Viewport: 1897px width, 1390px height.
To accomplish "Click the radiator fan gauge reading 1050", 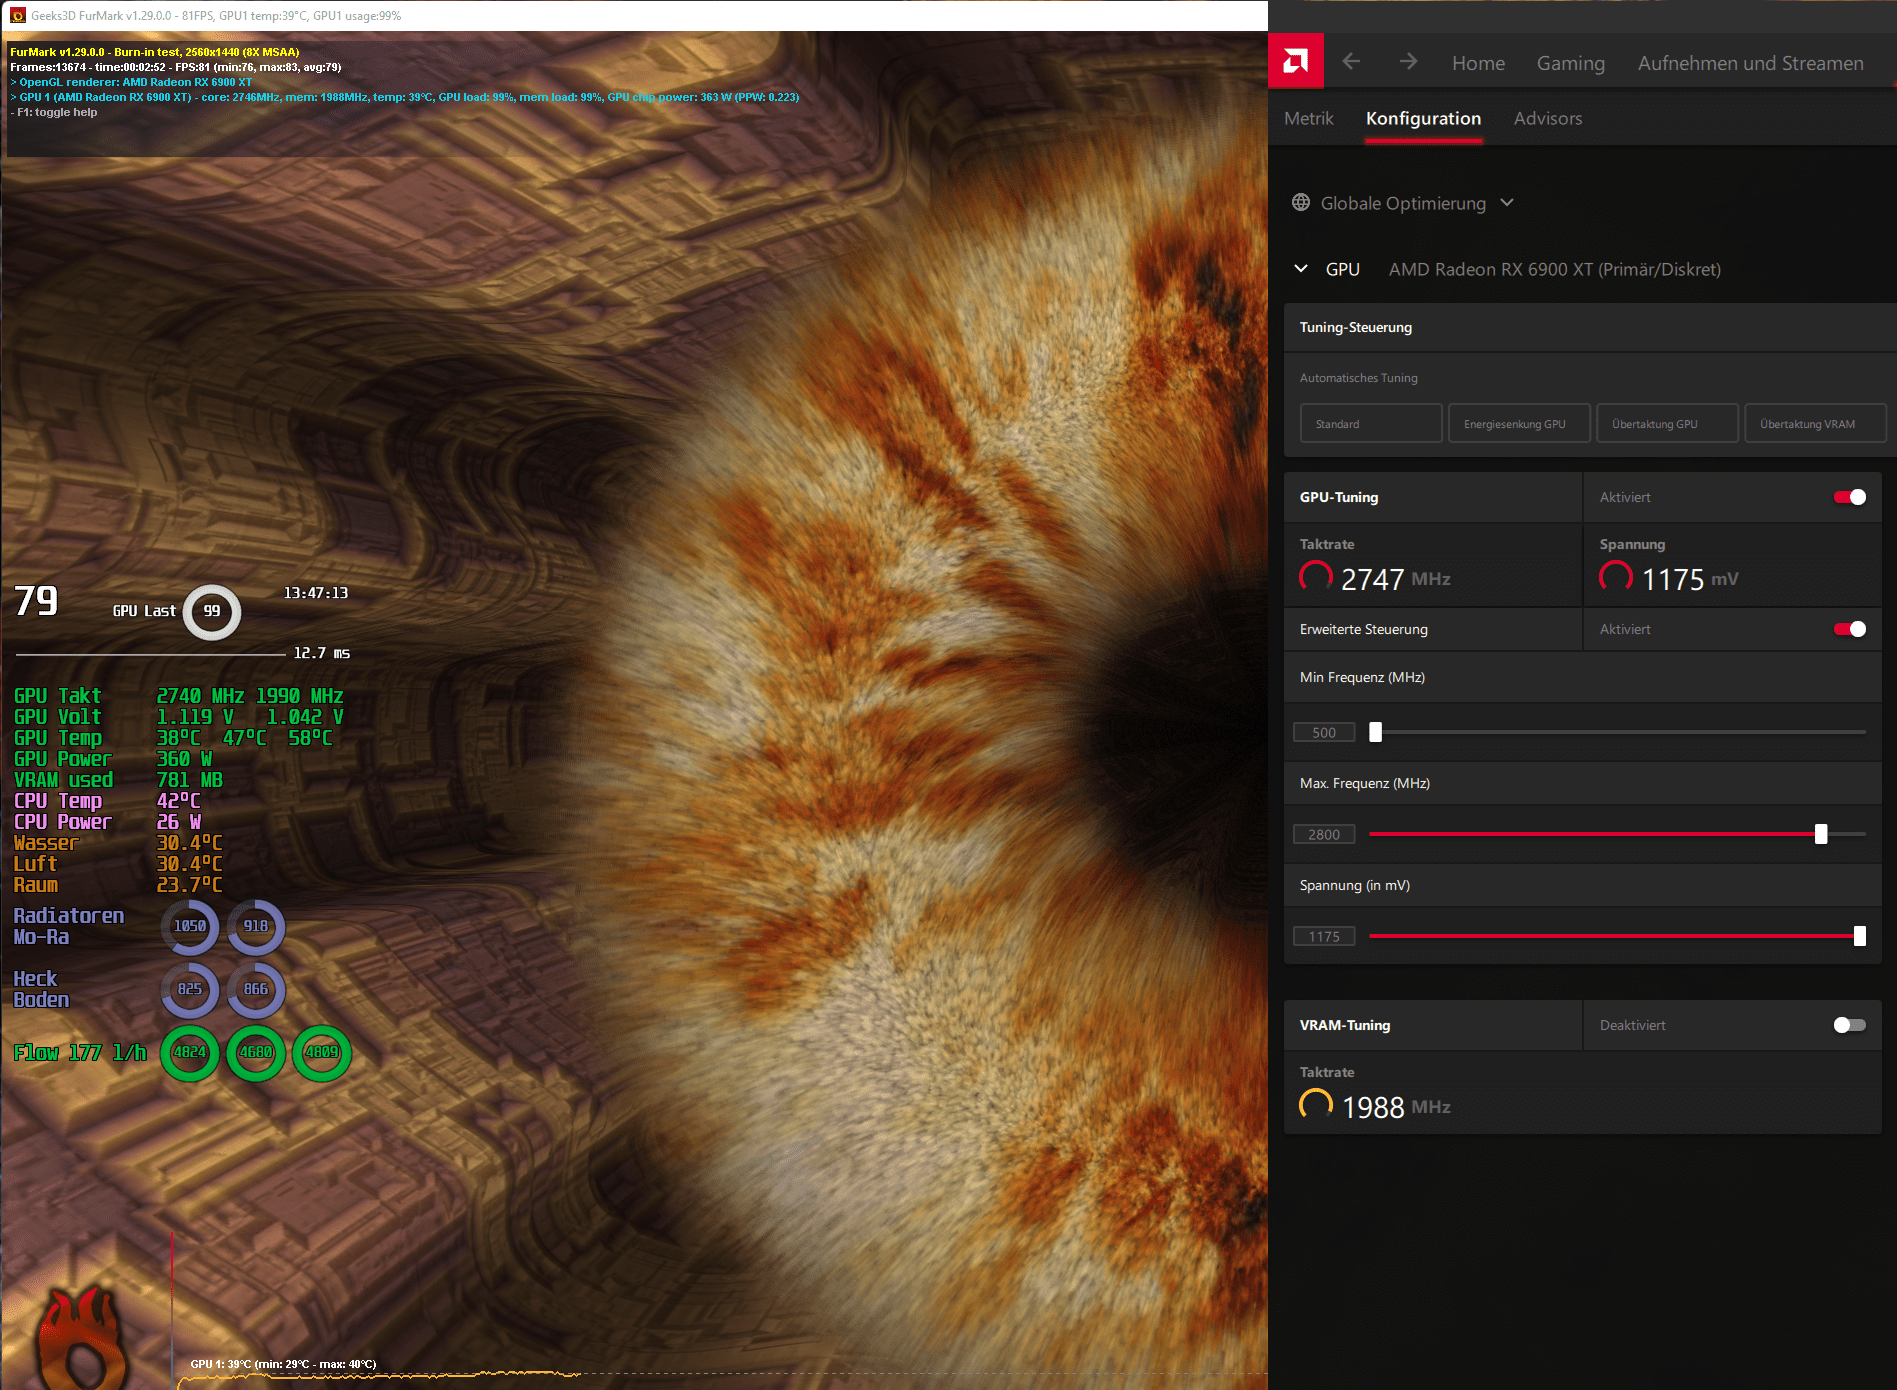I will 190,926.
